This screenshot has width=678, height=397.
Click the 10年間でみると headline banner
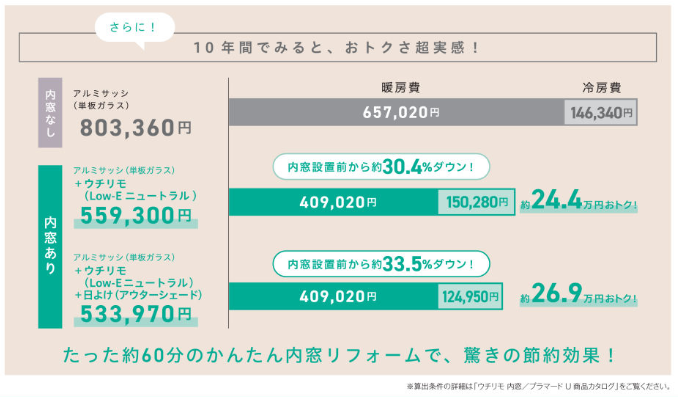[338, 47]
